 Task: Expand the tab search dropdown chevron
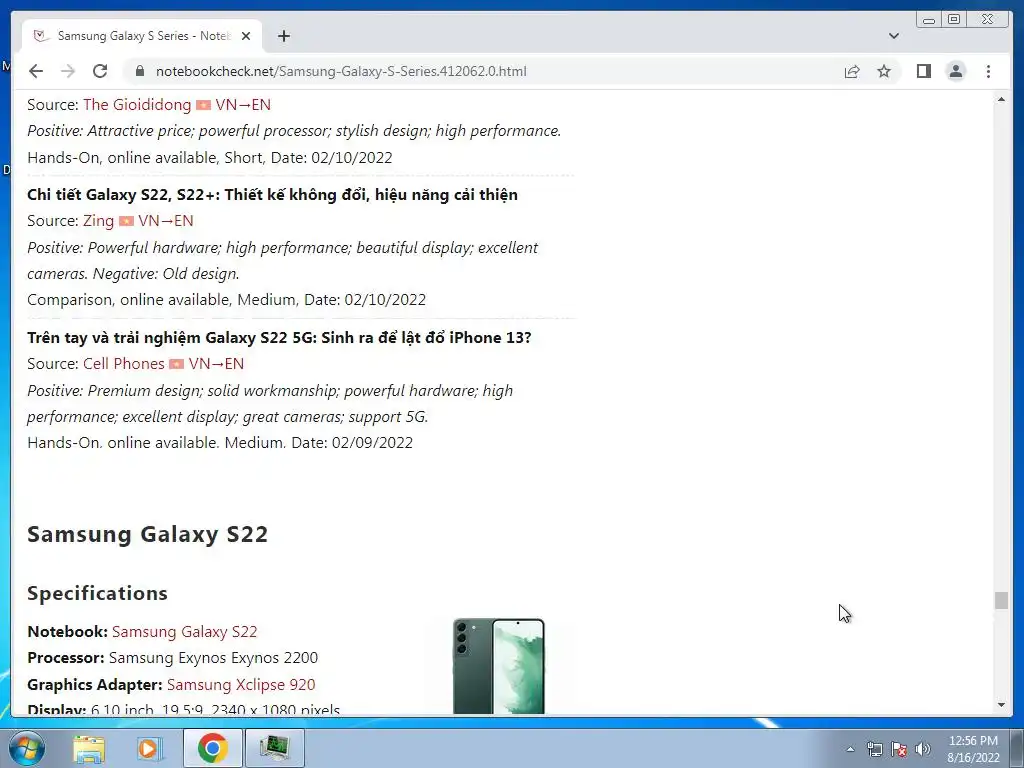coord(894,36)
